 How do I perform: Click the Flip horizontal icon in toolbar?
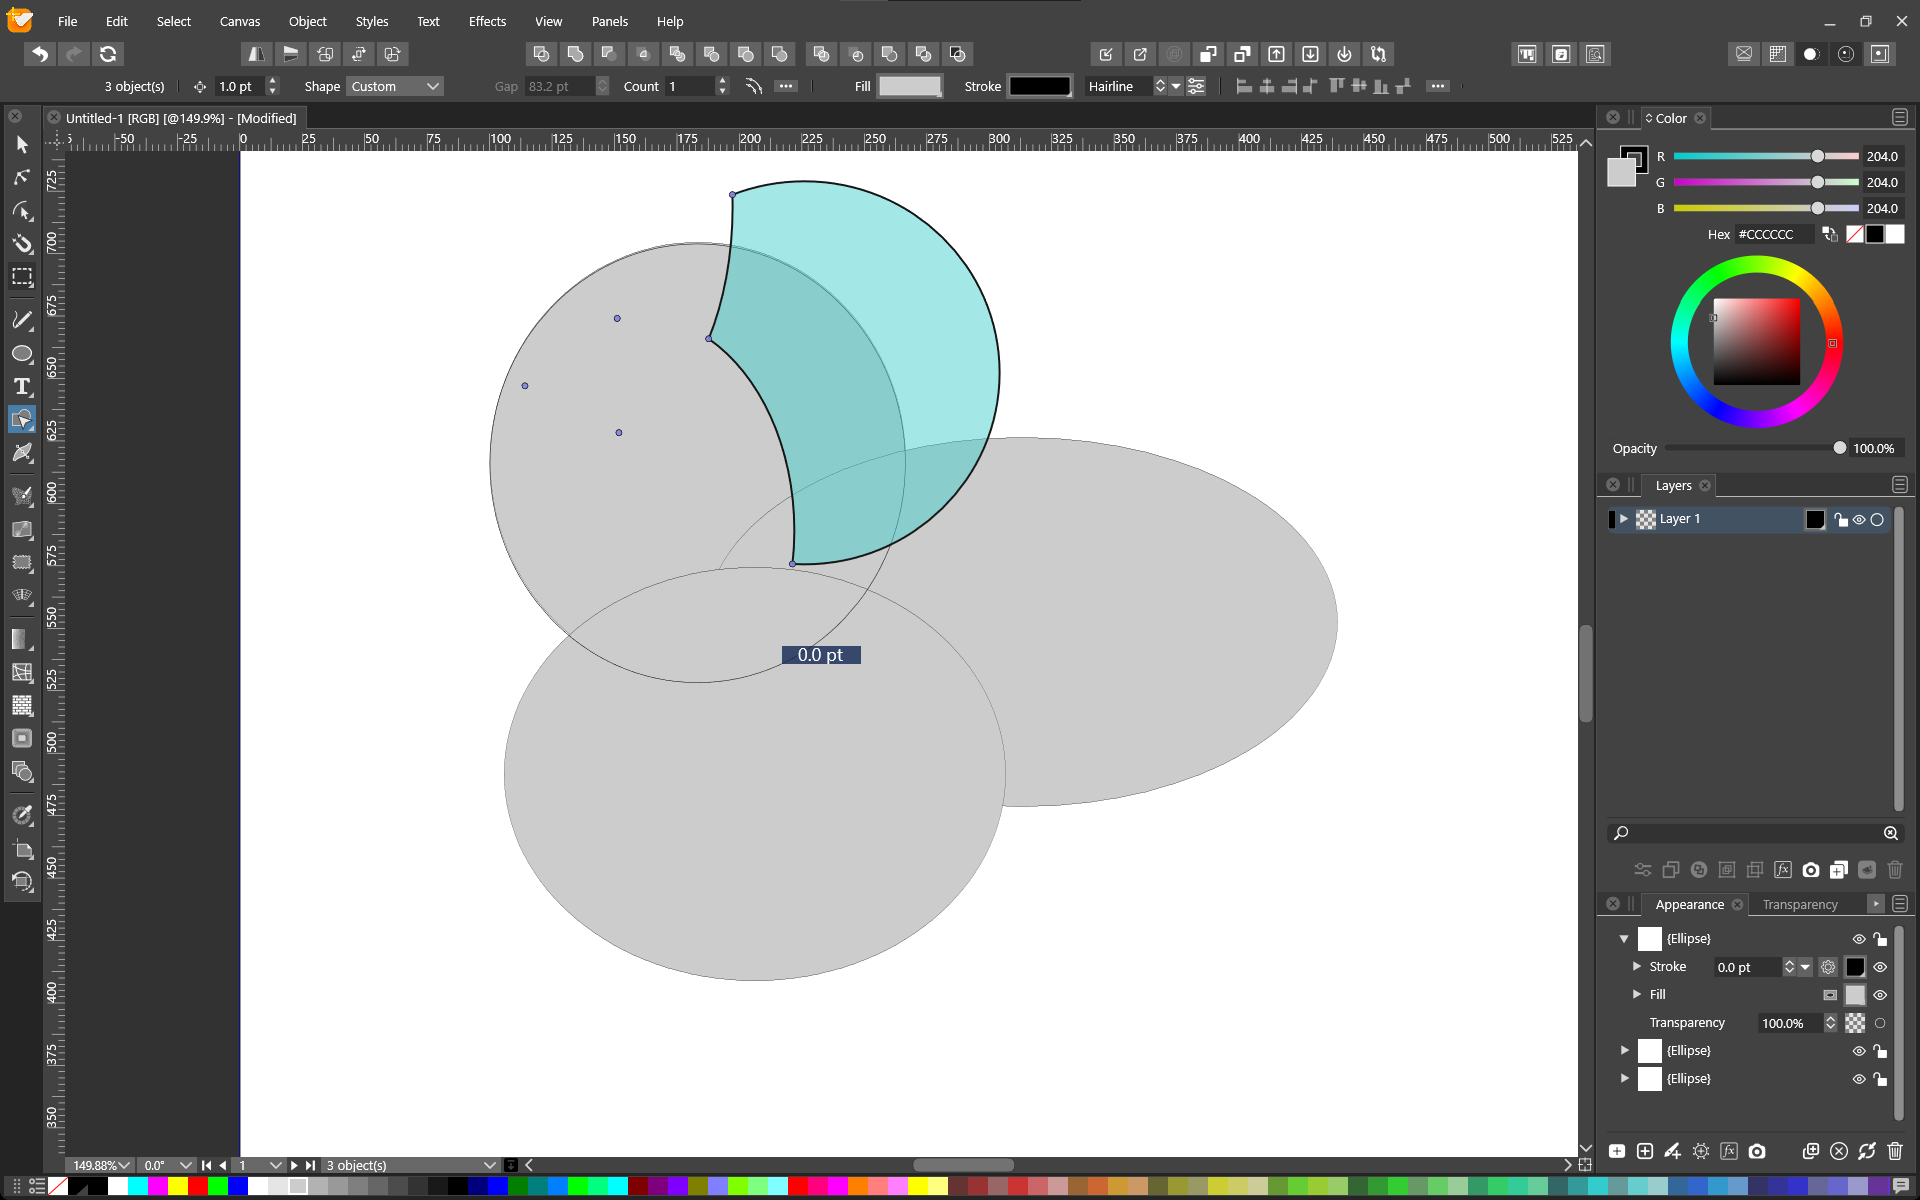[257, 54]
